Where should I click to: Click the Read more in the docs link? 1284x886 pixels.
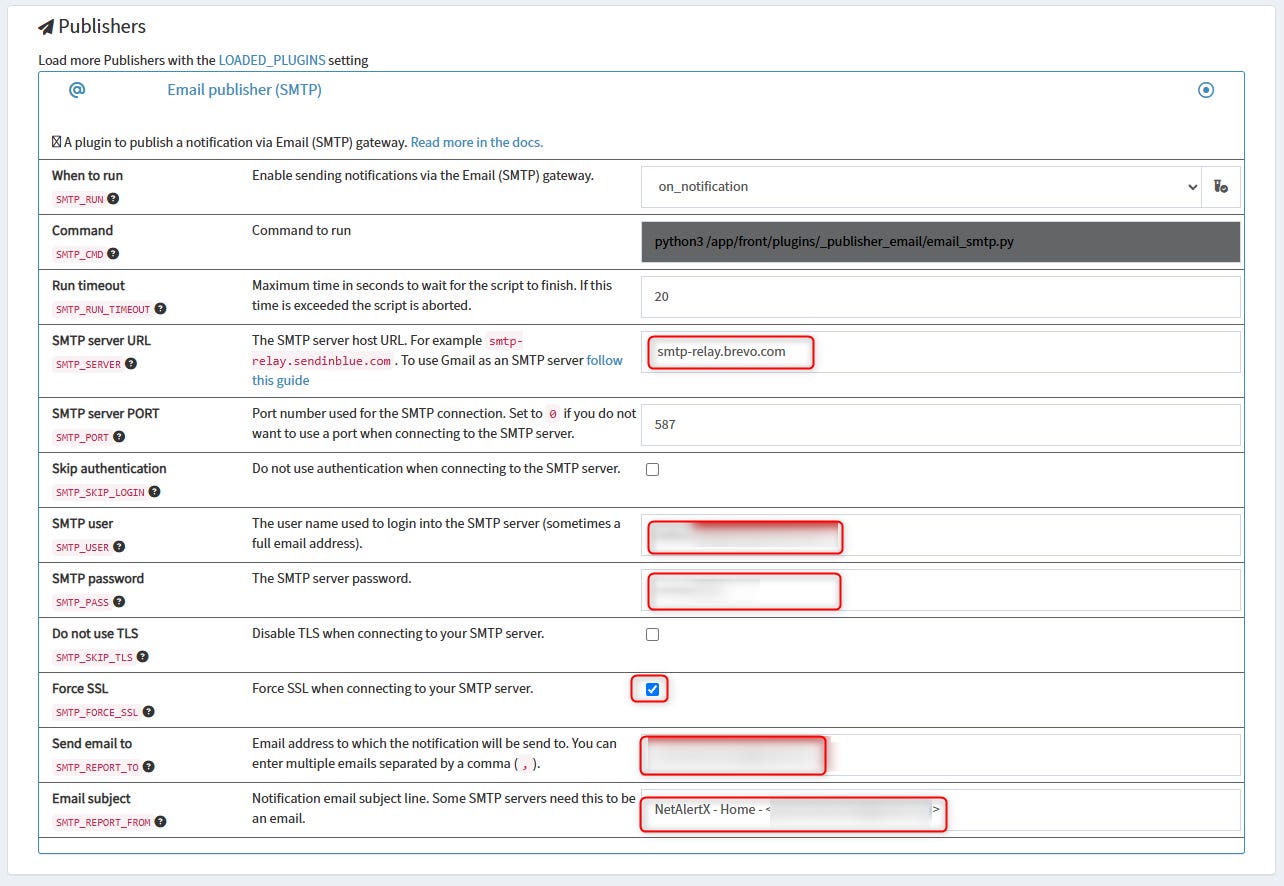(x=476, y=141)
